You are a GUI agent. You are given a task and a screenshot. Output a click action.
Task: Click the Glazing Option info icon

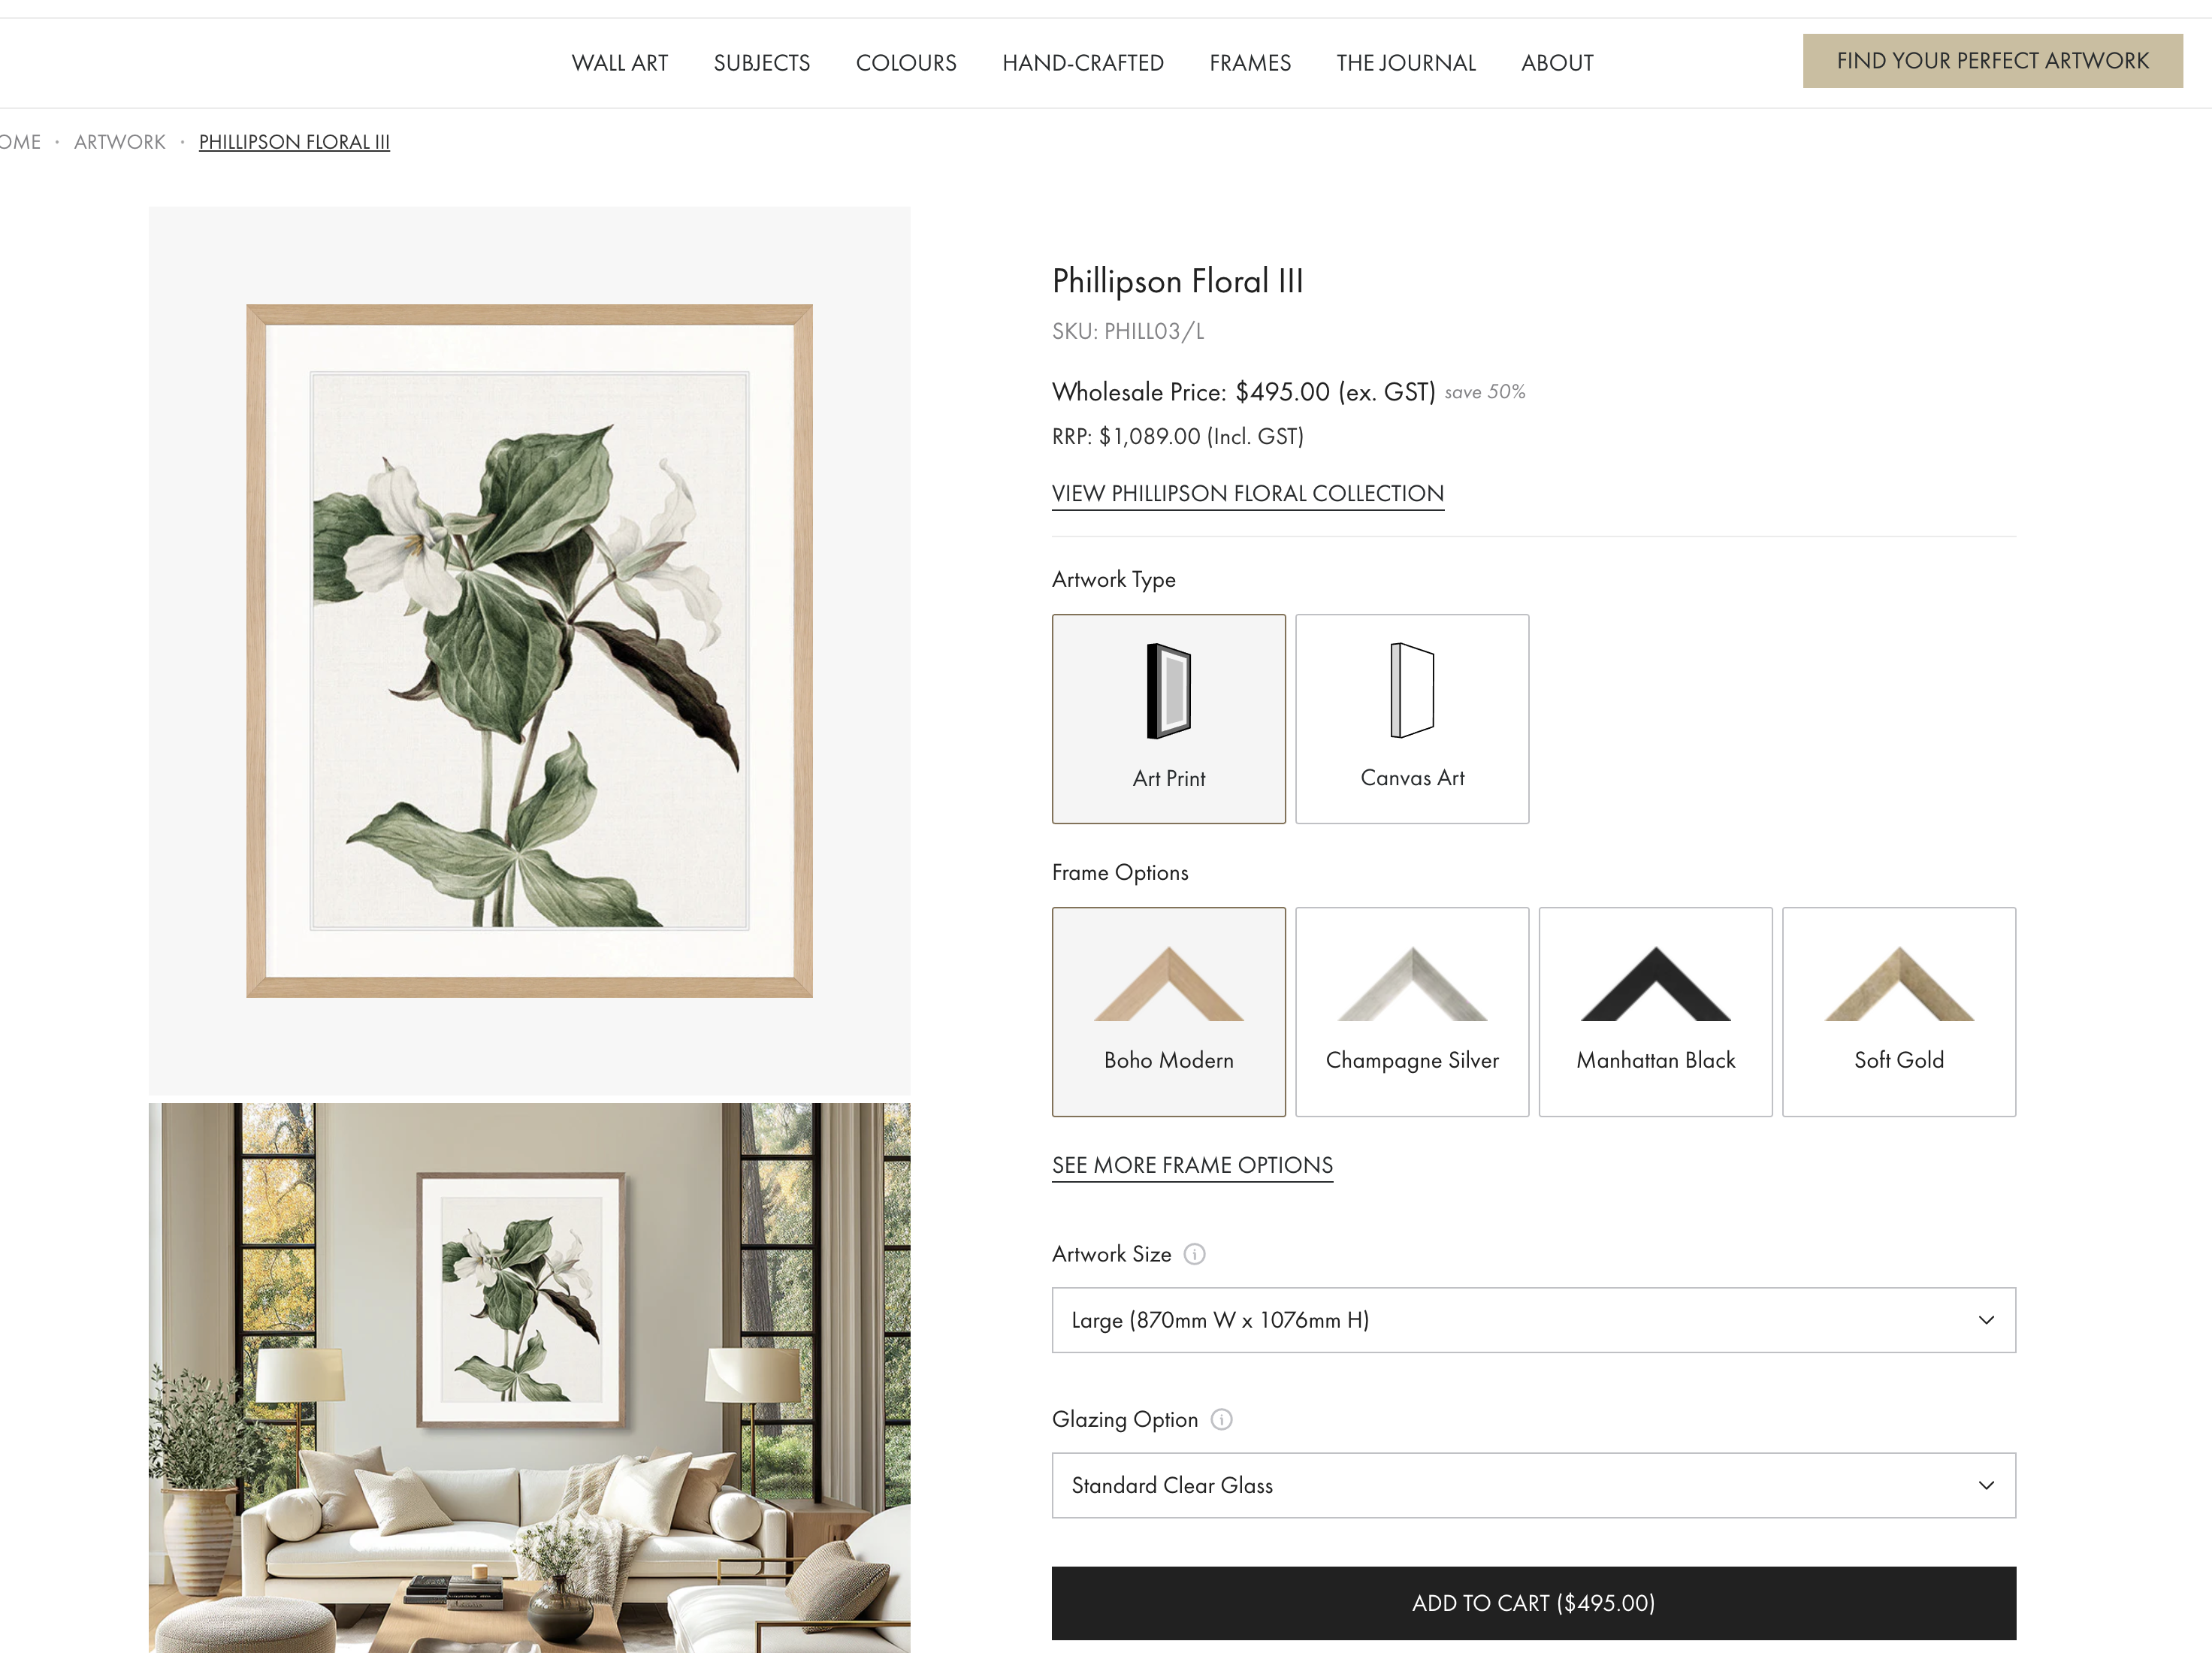point(1221,1419)
